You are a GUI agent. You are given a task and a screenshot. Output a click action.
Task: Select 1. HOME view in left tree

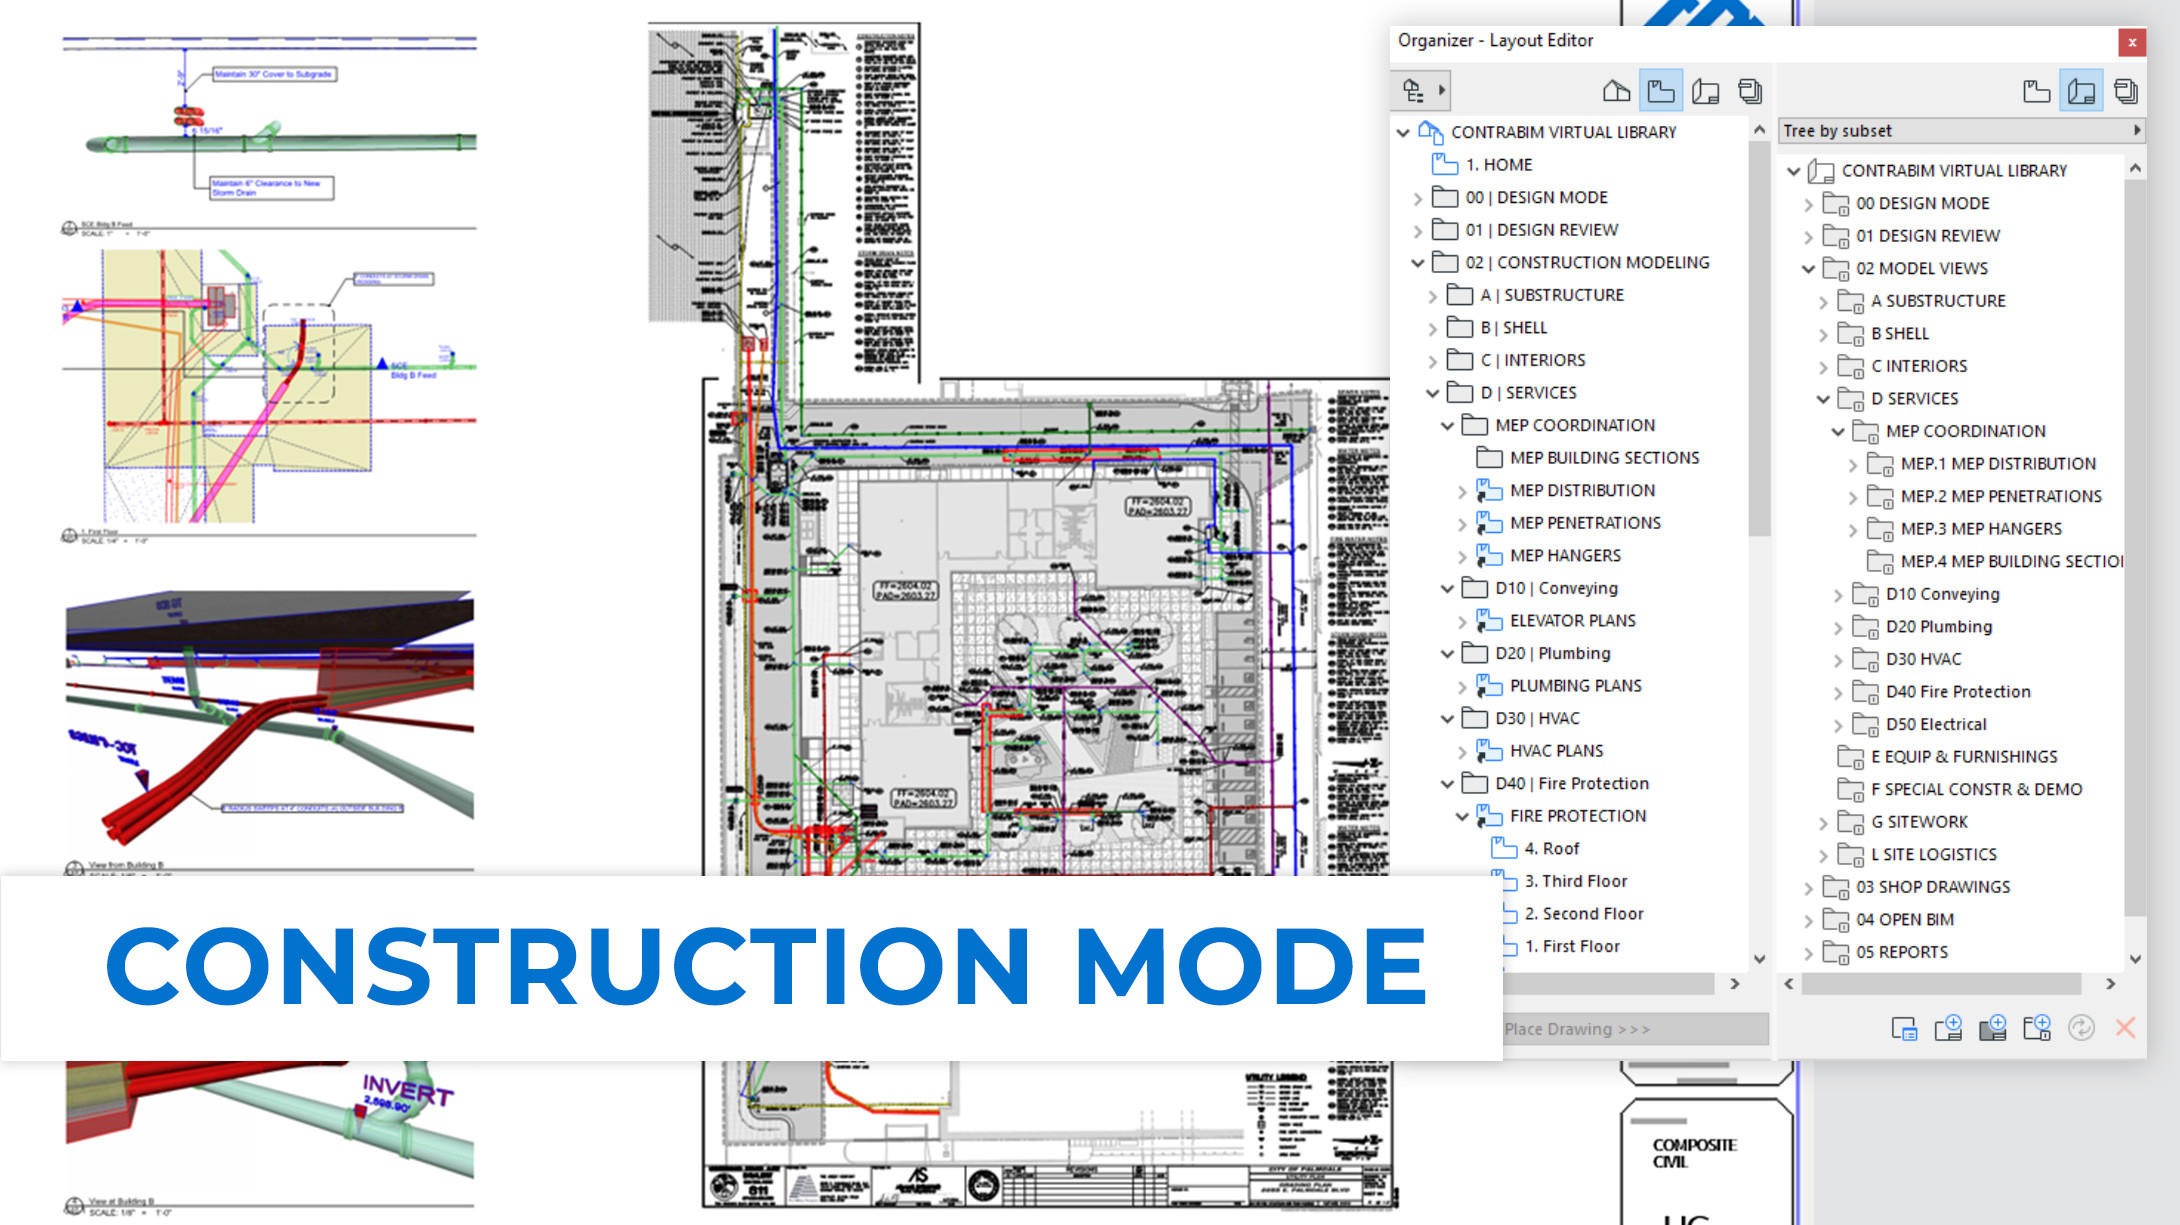click(x=1498, y=165)
